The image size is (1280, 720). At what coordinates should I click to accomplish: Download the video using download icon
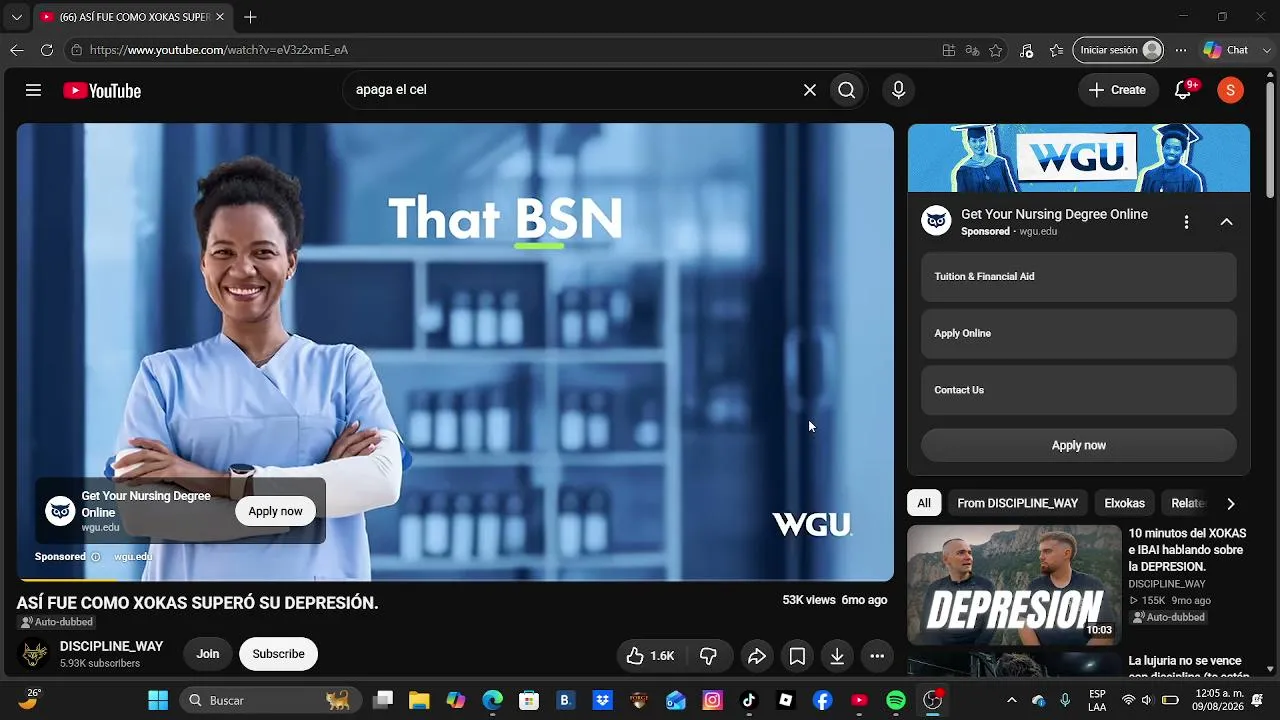coord(837,656)
